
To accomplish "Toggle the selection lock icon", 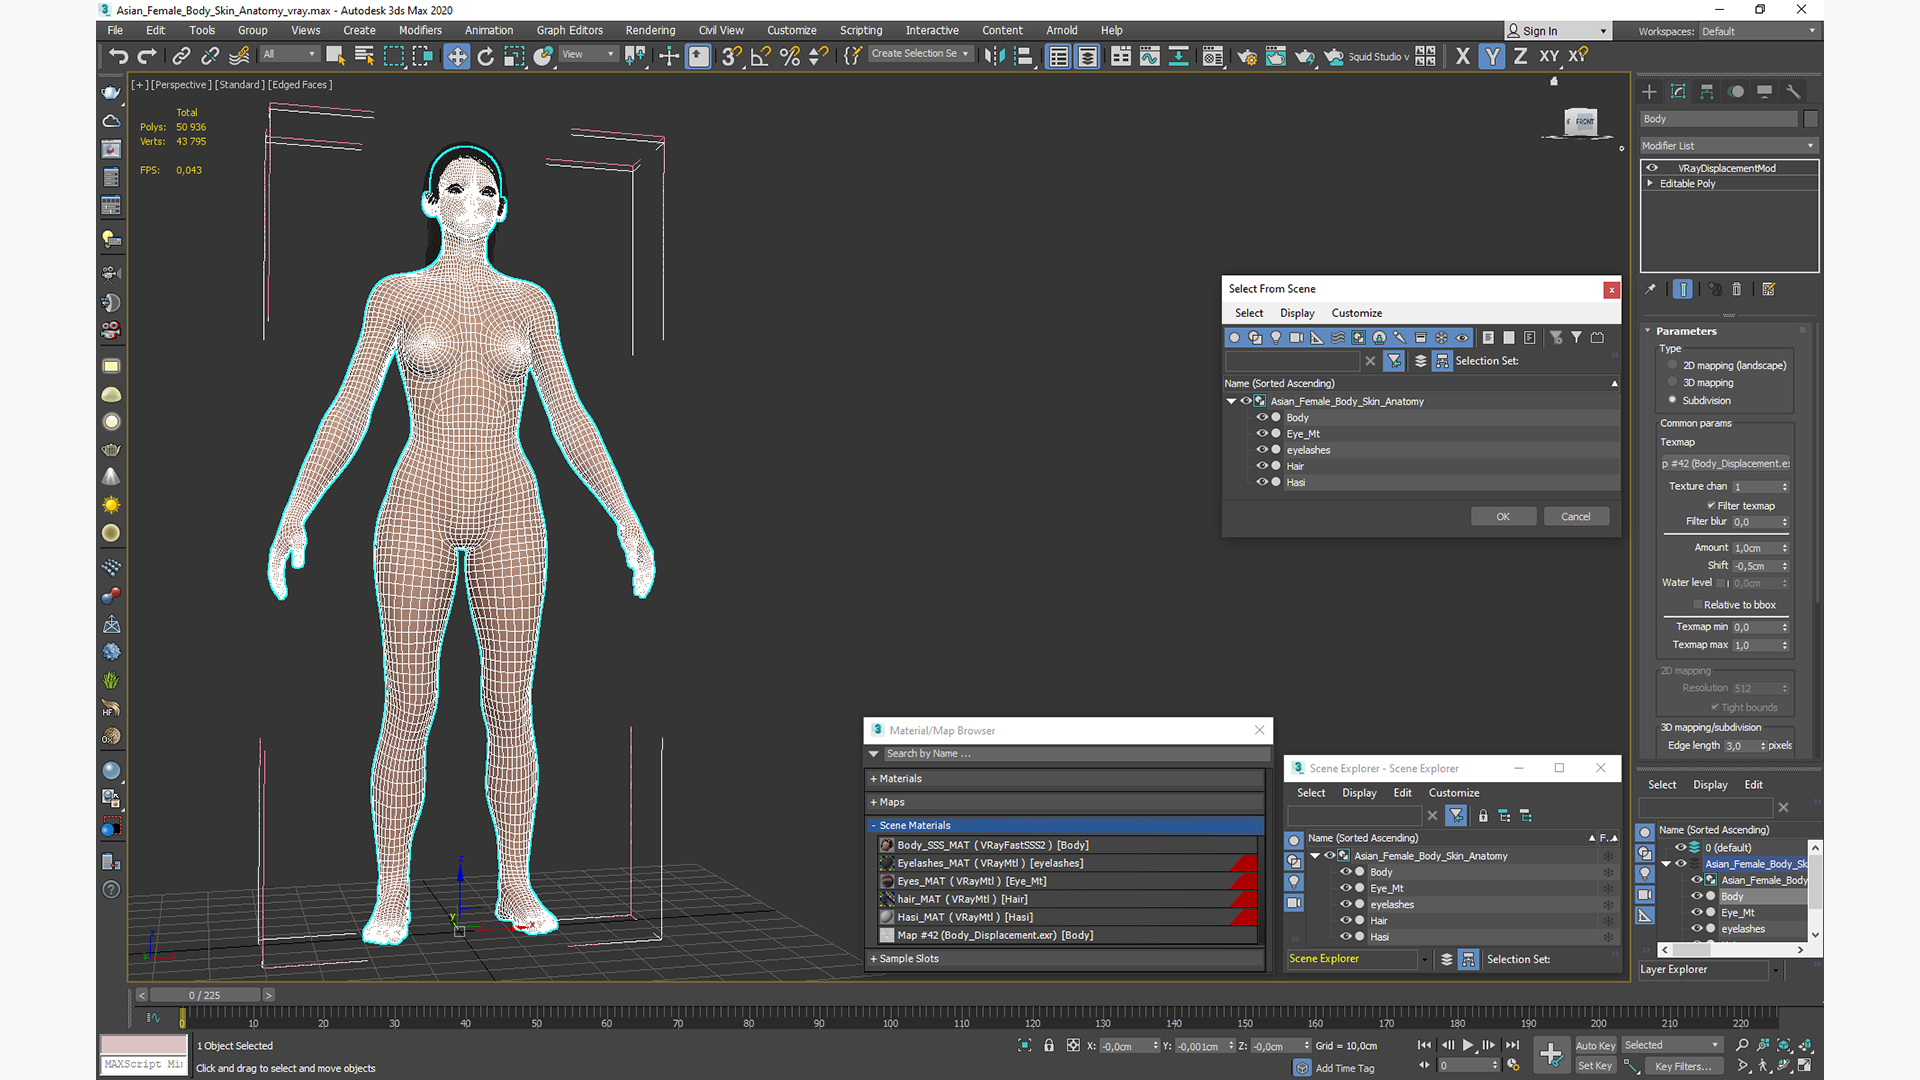I will click(x=1049, y=1045).
